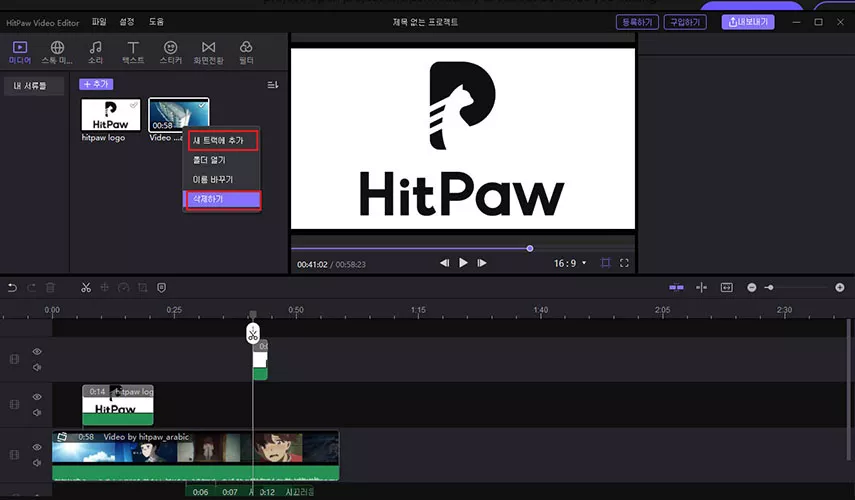This screenshot has width=855, height=500.
Task: Open the 파일 menu
Action: coord(99,22)
